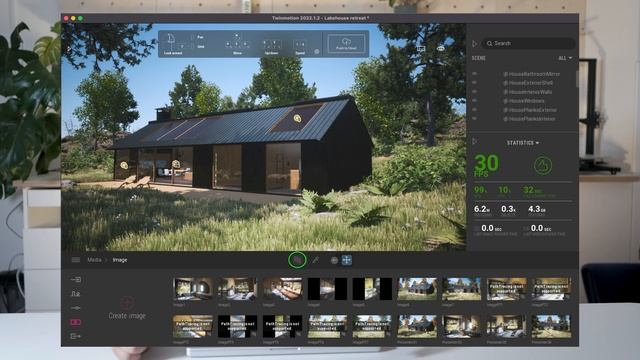The width and height of the screenshot is (640, 360).
Task: Select HouseWindows in the scene list
Action: pyautogui.click(x=524, y=101)
